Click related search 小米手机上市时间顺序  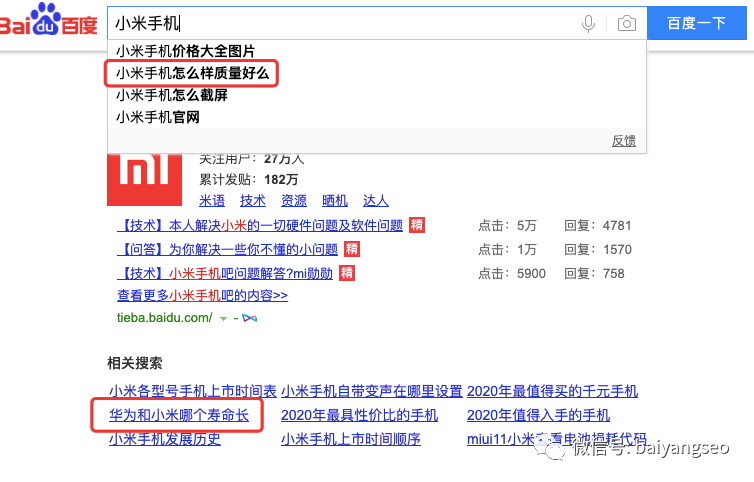pyautogui.click(x=351, y=439)
